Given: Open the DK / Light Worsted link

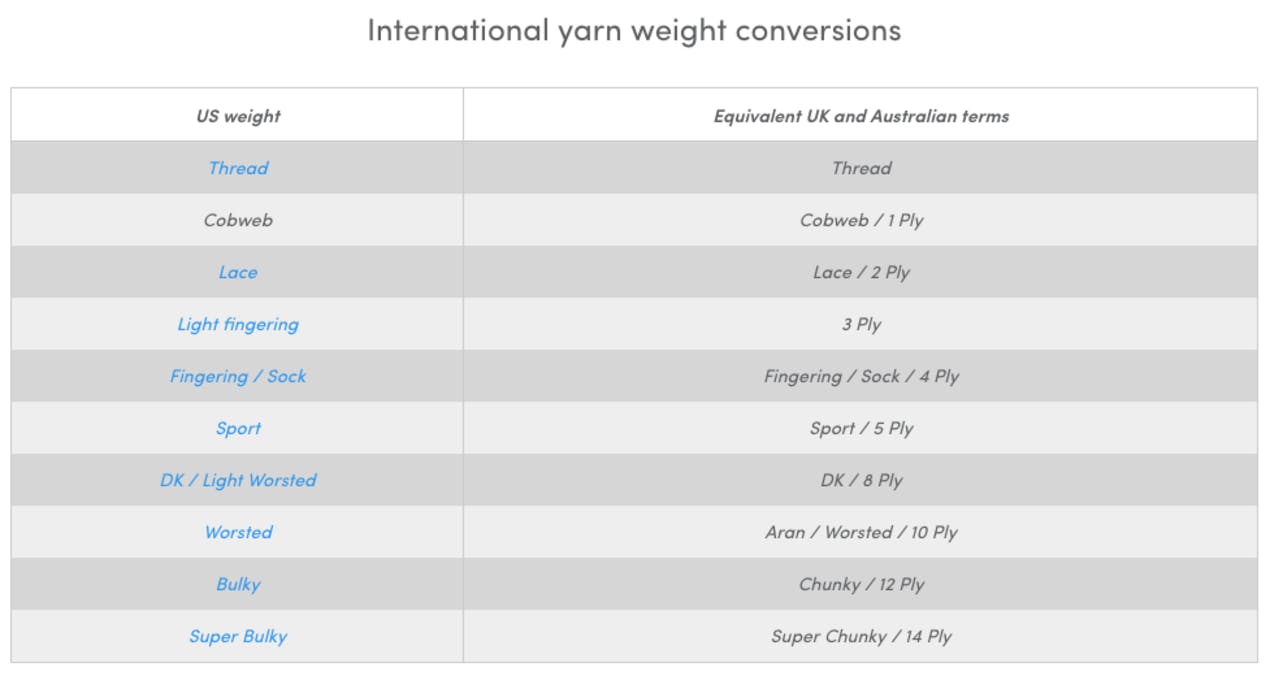Looking at the screenshot, I should 238,480.
